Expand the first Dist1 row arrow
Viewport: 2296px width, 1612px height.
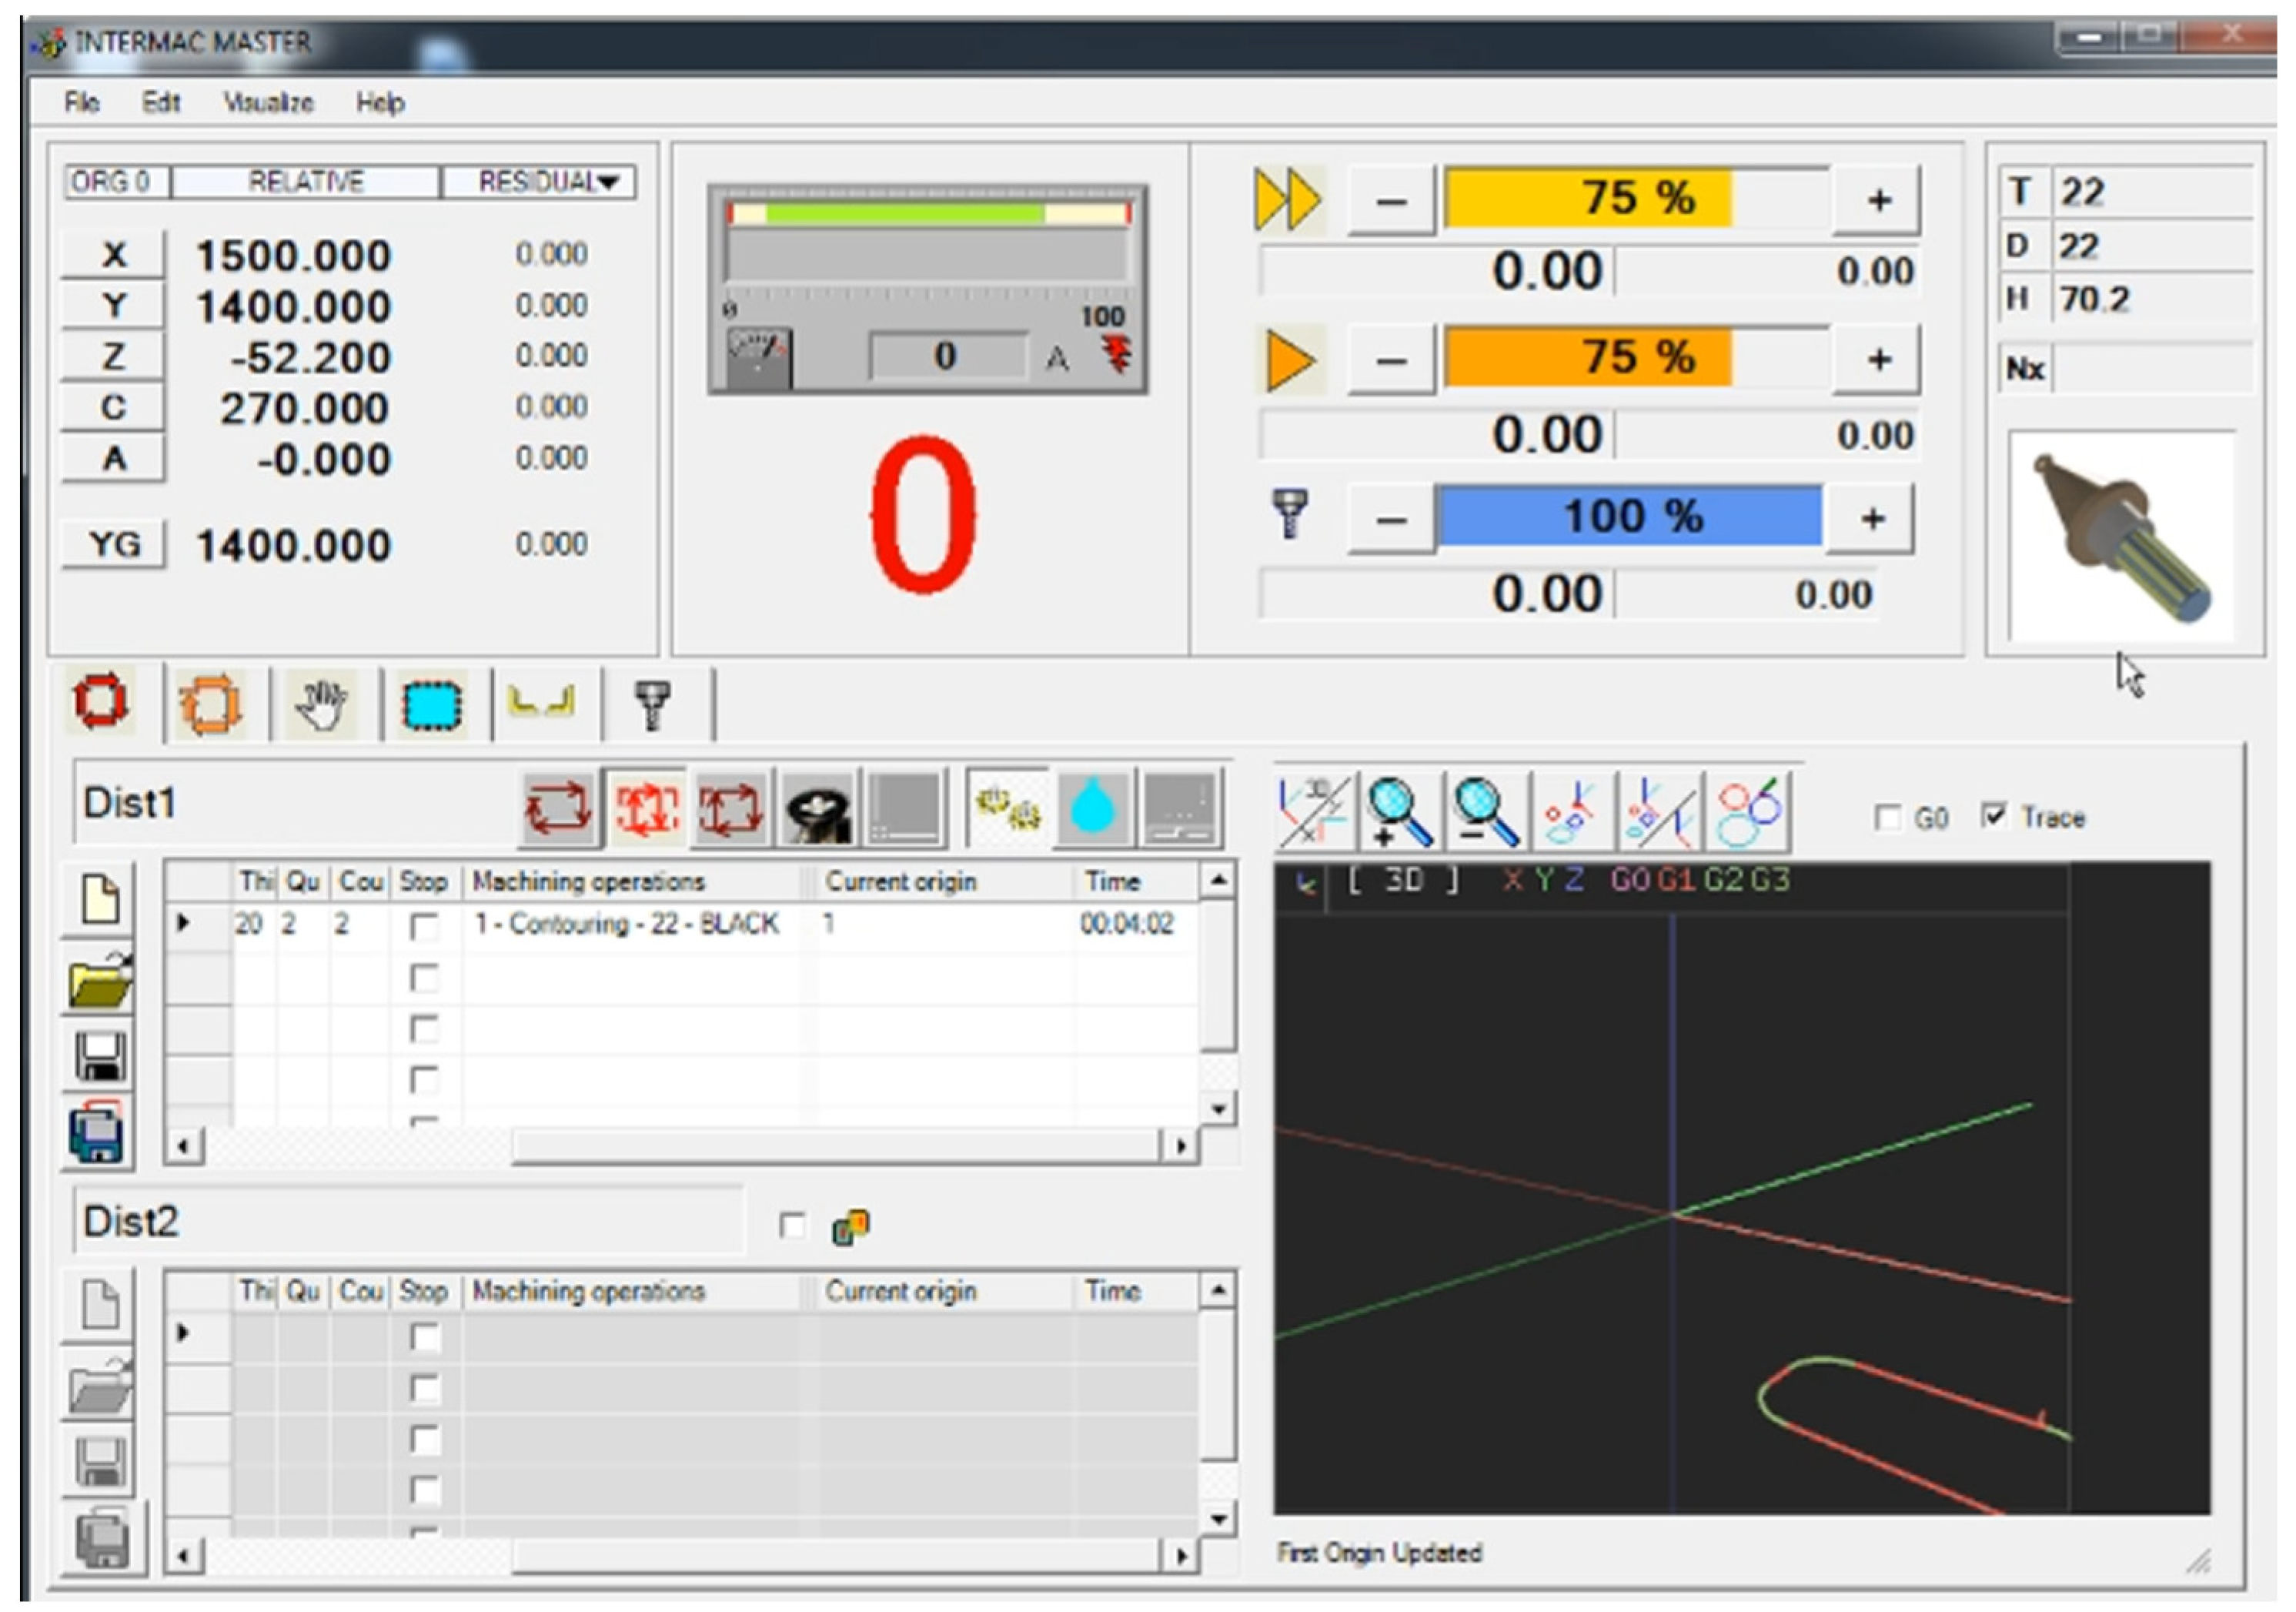183,923
